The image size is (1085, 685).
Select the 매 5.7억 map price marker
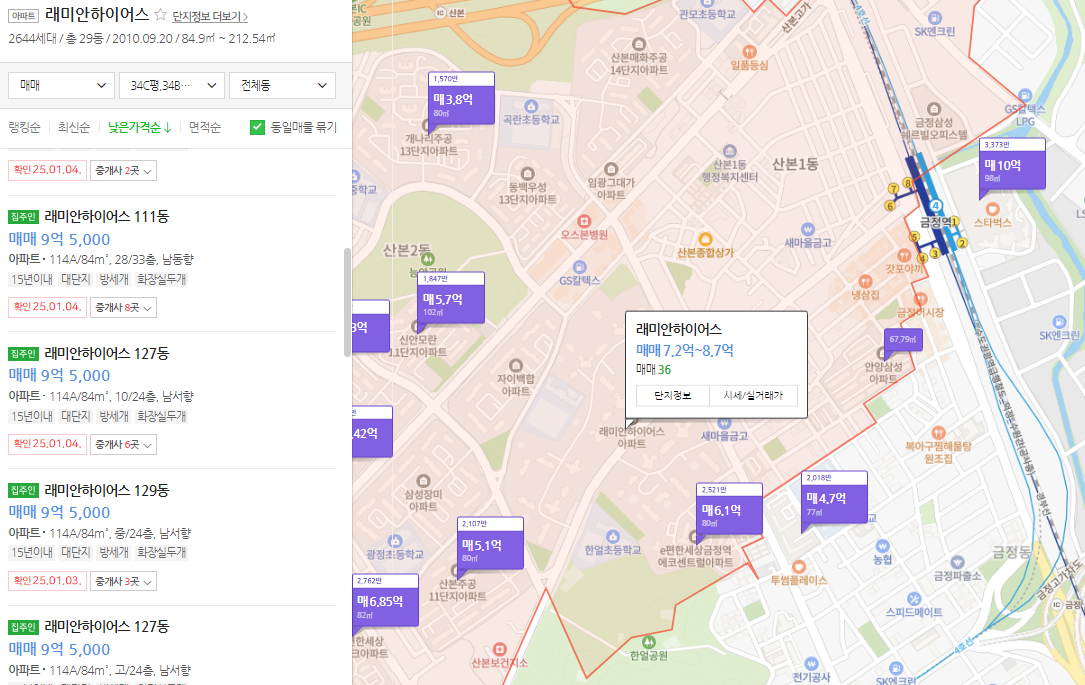450,299
